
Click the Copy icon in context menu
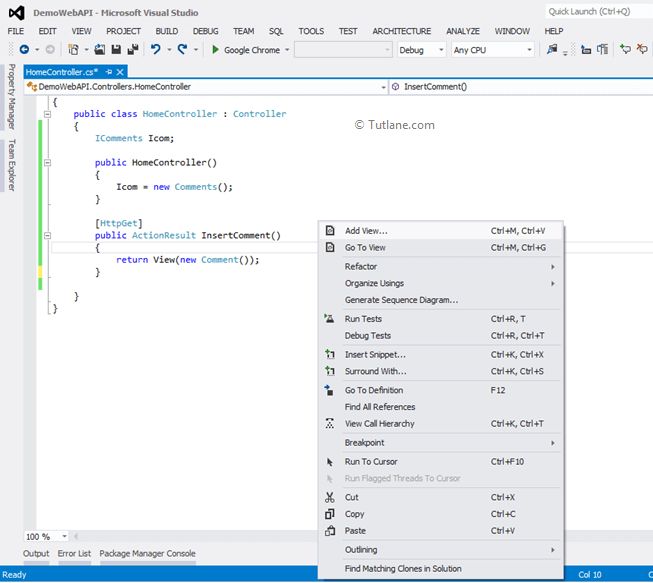point(329,514)
